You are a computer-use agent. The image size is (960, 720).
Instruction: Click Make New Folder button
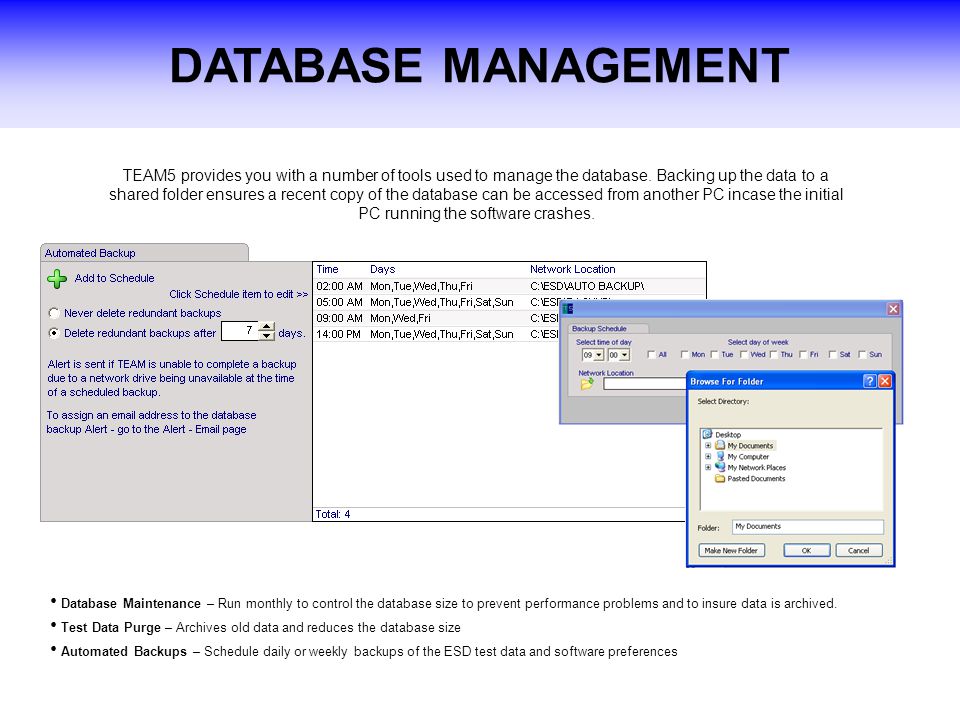click(x=731, y=550)
